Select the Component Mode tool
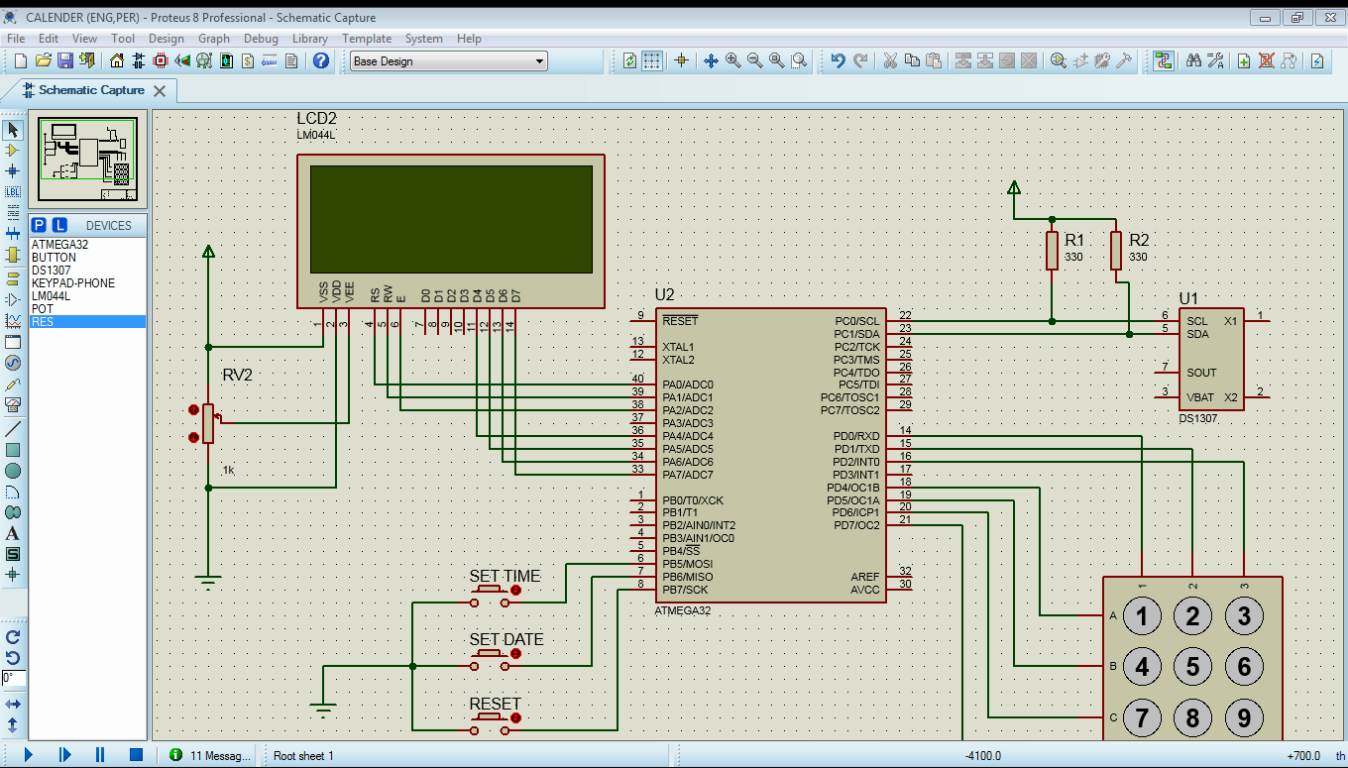Viewport: 1348px width, 768px height. coord(13,150)
